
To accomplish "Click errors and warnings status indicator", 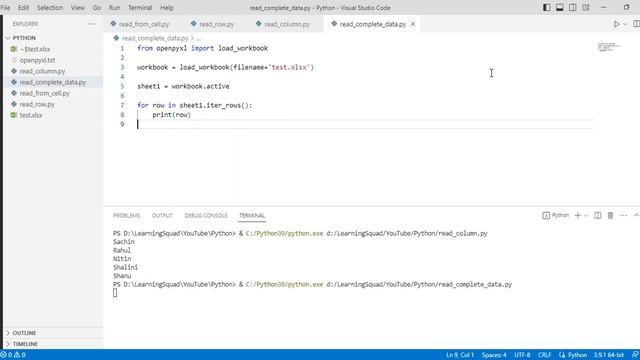I will coord(13,355).
